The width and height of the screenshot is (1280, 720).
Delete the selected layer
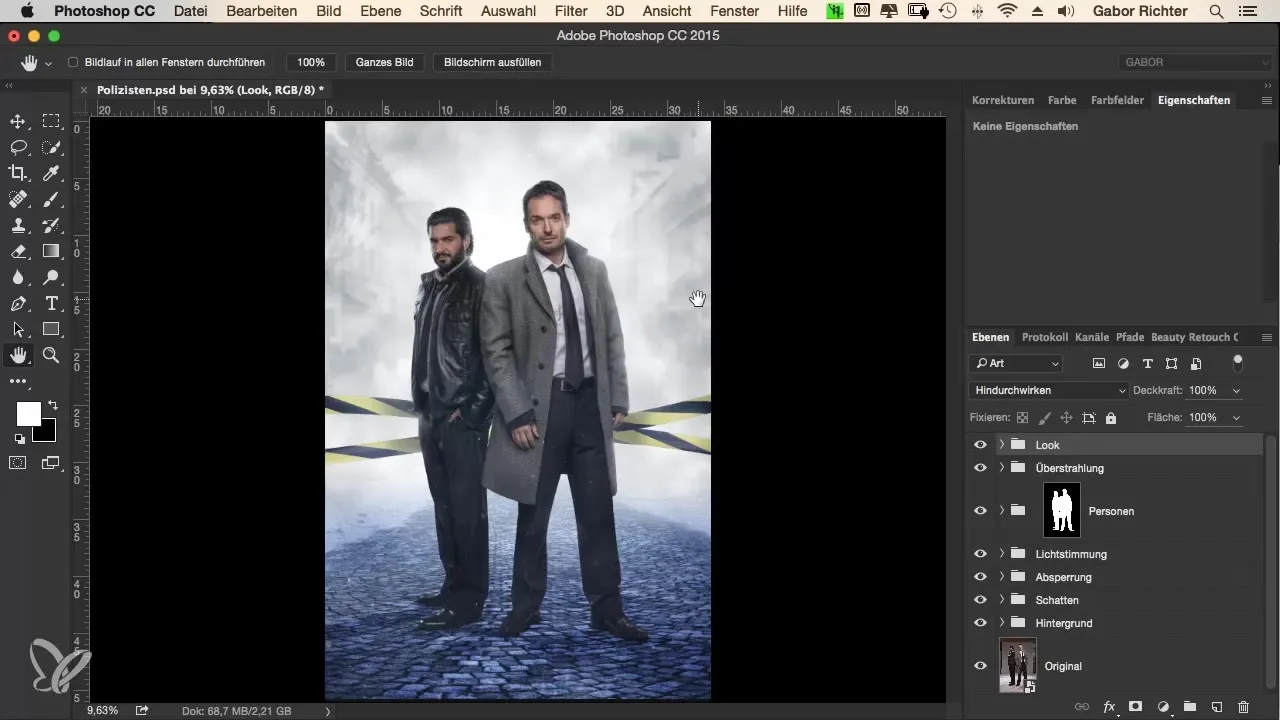pos(1244,706)
